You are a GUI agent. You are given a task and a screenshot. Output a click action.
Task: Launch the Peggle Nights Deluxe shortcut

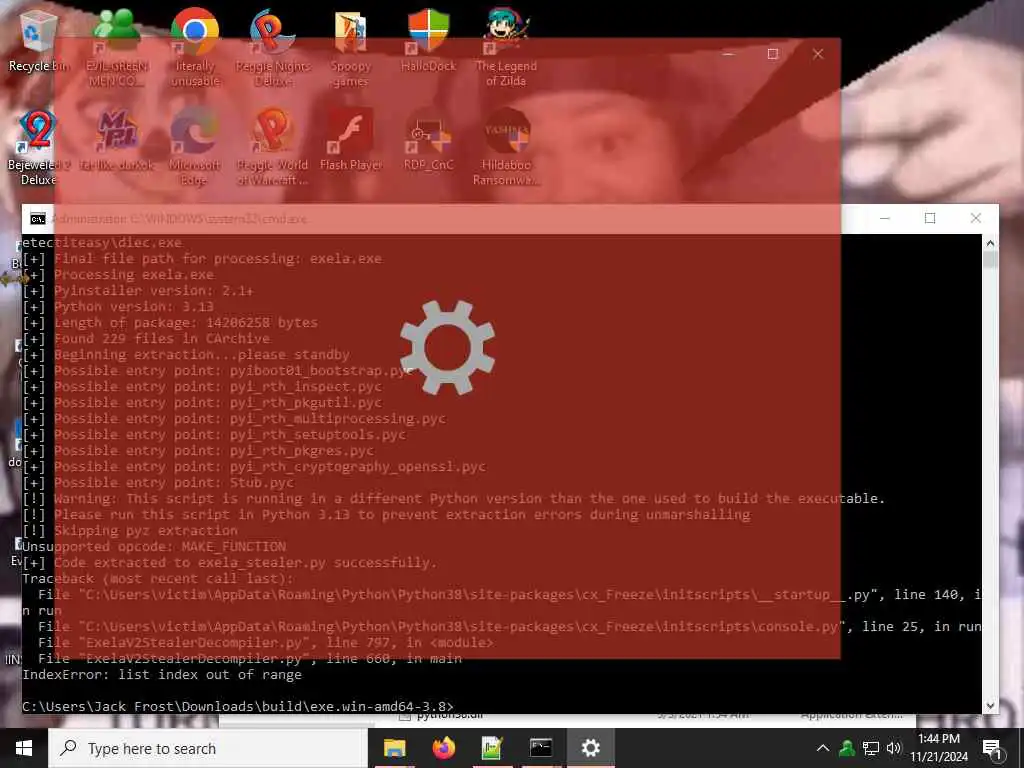273,47
